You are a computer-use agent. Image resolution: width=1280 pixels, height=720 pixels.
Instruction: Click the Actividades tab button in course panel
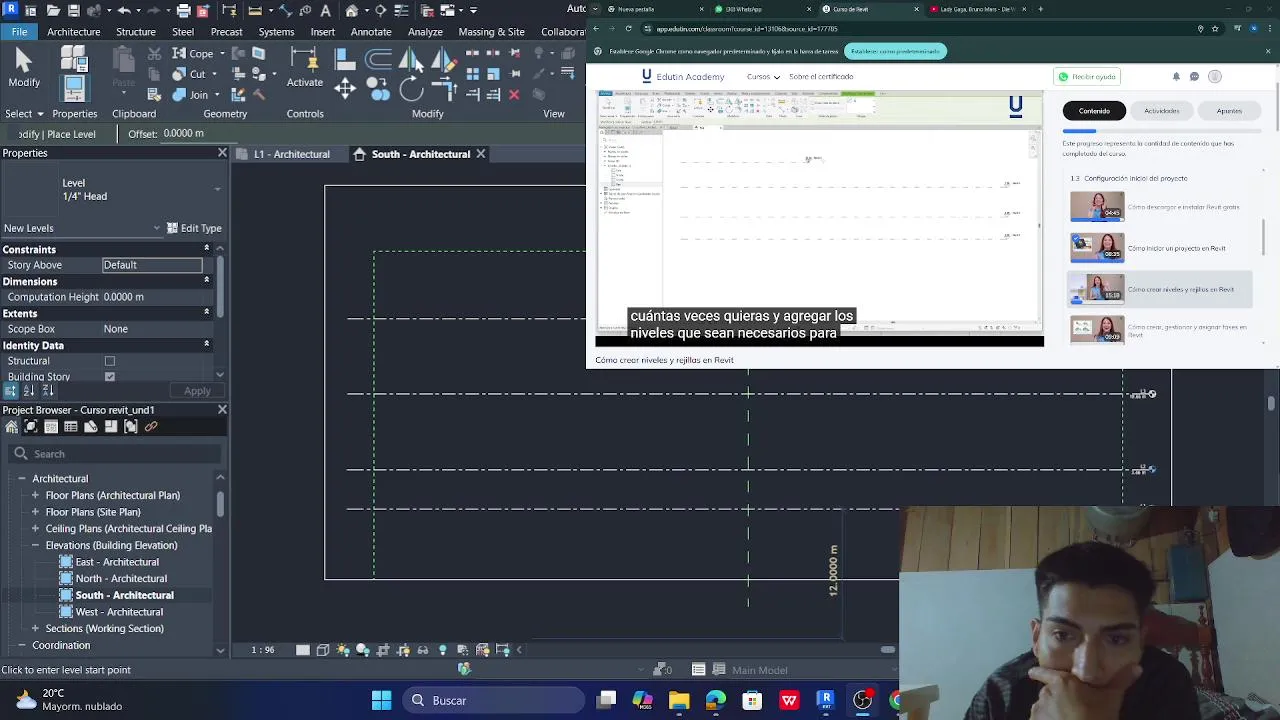[1161, 111]
